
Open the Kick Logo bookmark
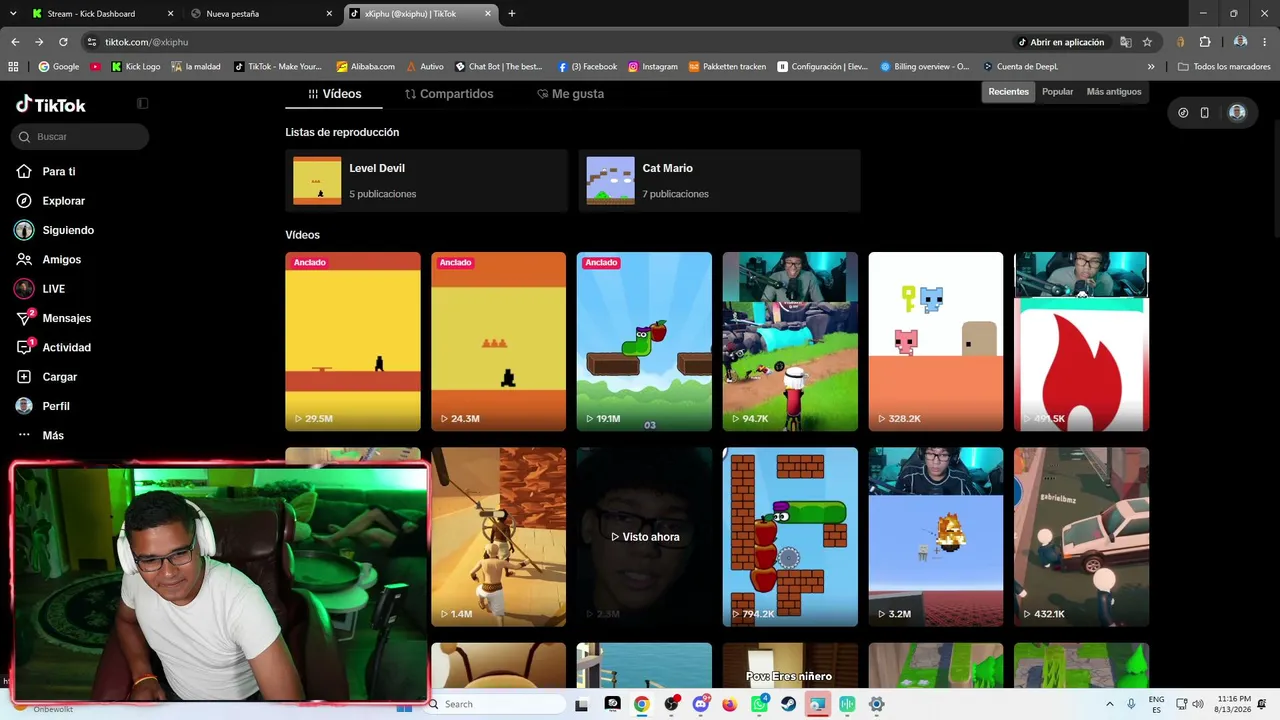point(135,67)
